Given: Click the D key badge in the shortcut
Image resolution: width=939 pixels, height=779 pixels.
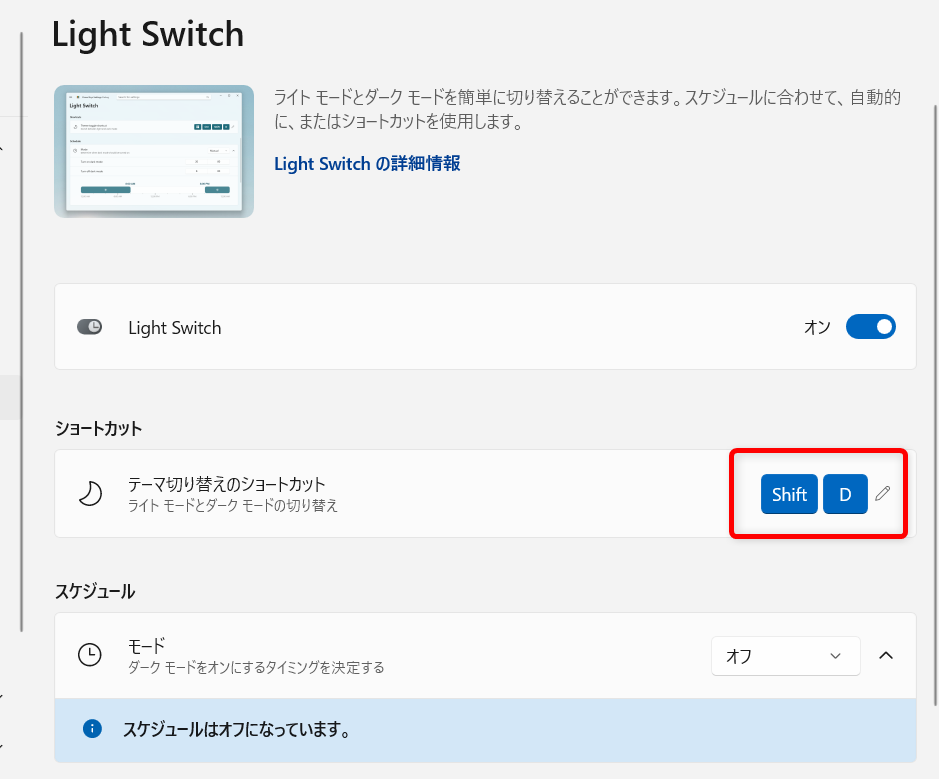Looking at the screenshot, I should point(845,493).
